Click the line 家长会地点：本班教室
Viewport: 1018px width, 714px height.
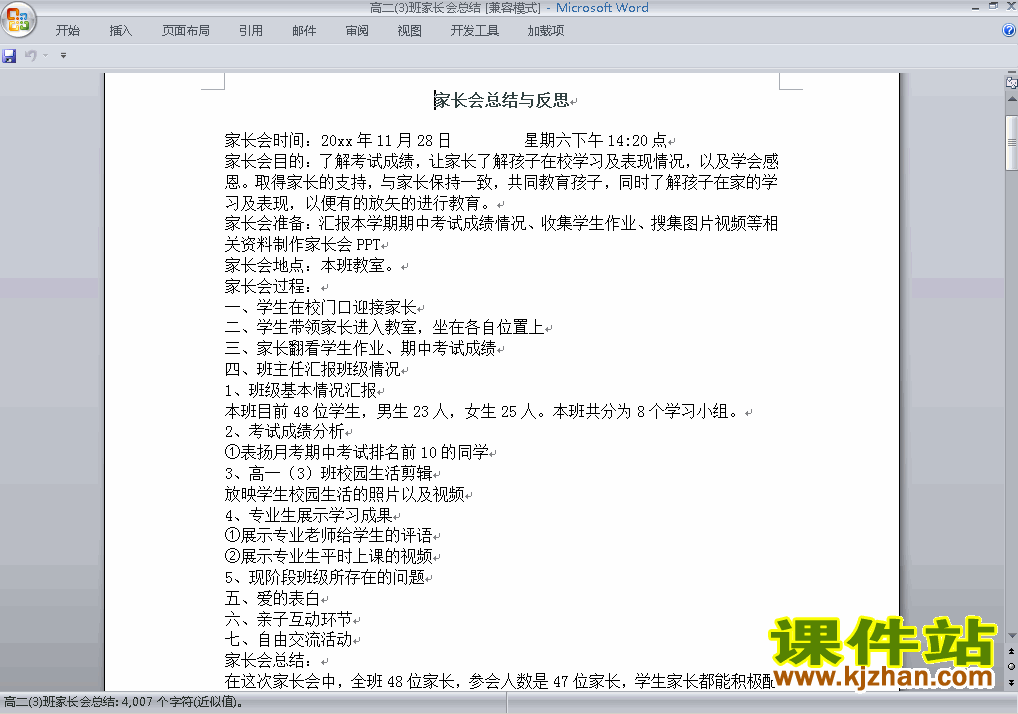[x=310, y=265]
